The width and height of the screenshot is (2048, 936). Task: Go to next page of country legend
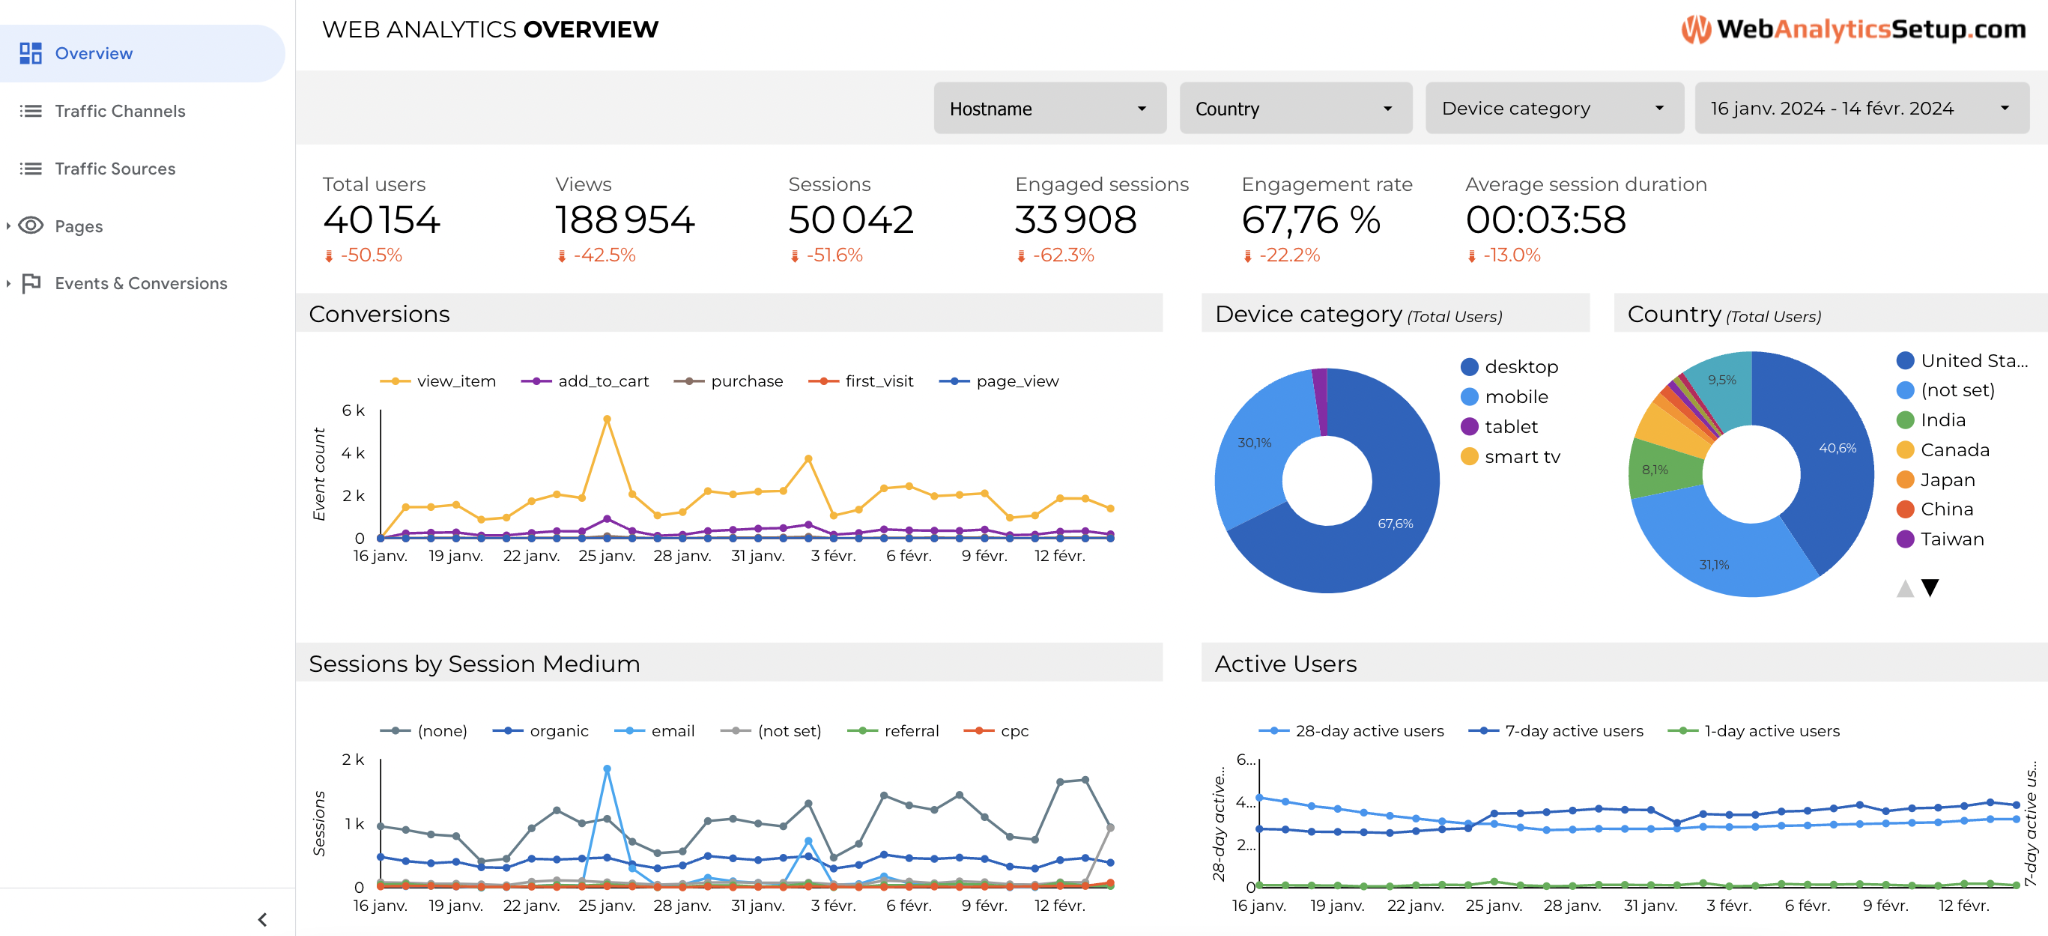pos(1930,588)
